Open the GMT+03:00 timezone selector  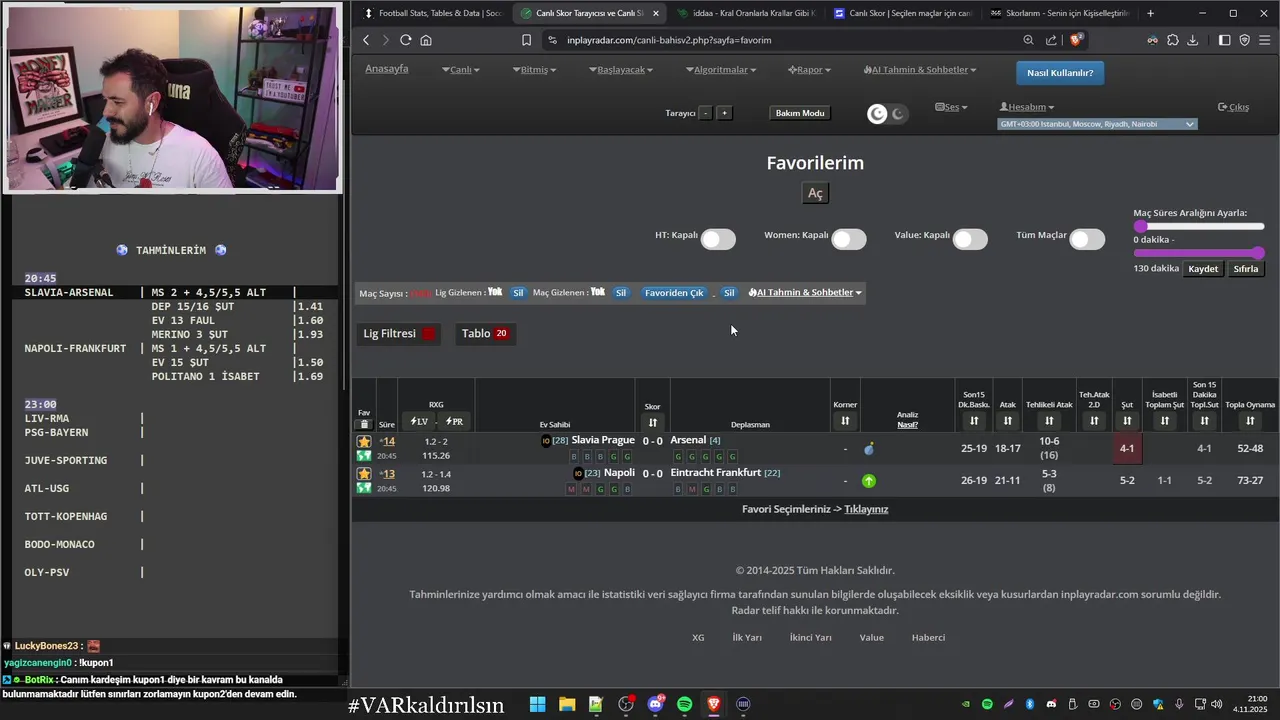pos(1097,124)
